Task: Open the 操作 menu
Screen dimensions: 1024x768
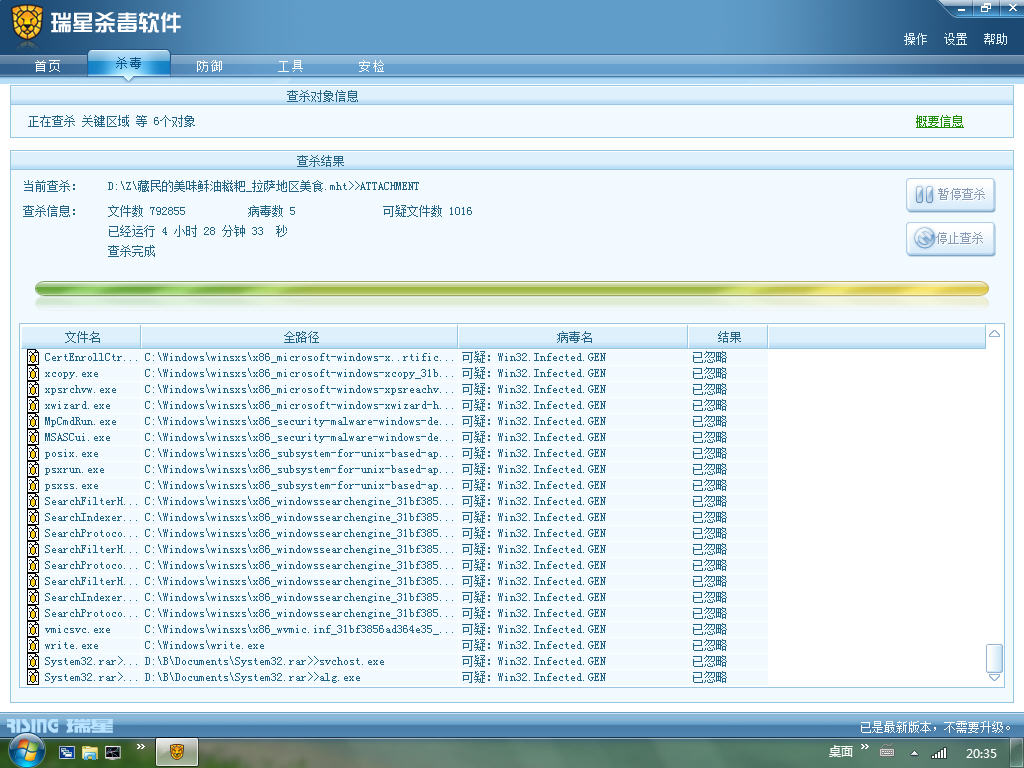Action: click(915, 39)
